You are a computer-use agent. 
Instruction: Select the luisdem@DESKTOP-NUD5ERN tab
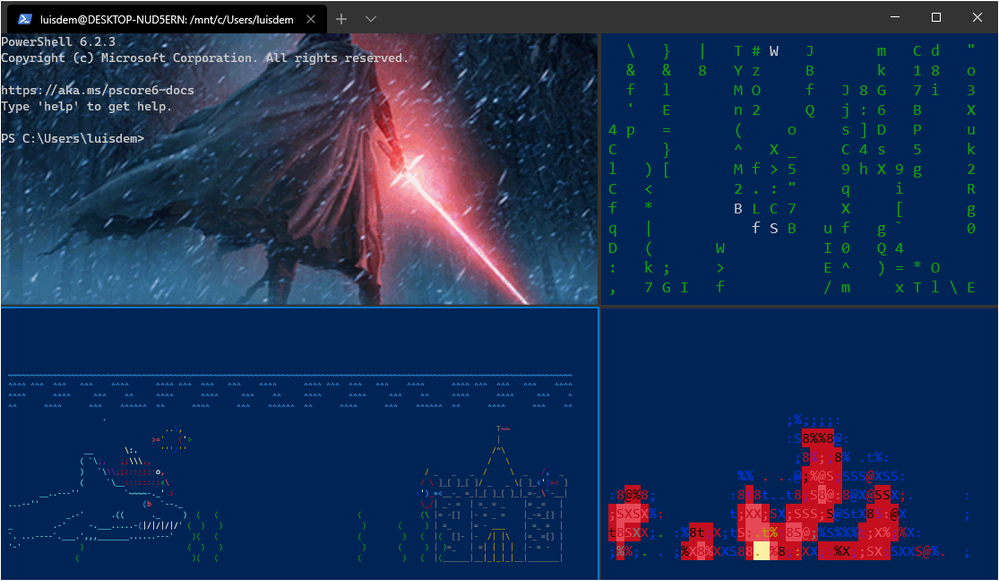click(x=167, y=19)
